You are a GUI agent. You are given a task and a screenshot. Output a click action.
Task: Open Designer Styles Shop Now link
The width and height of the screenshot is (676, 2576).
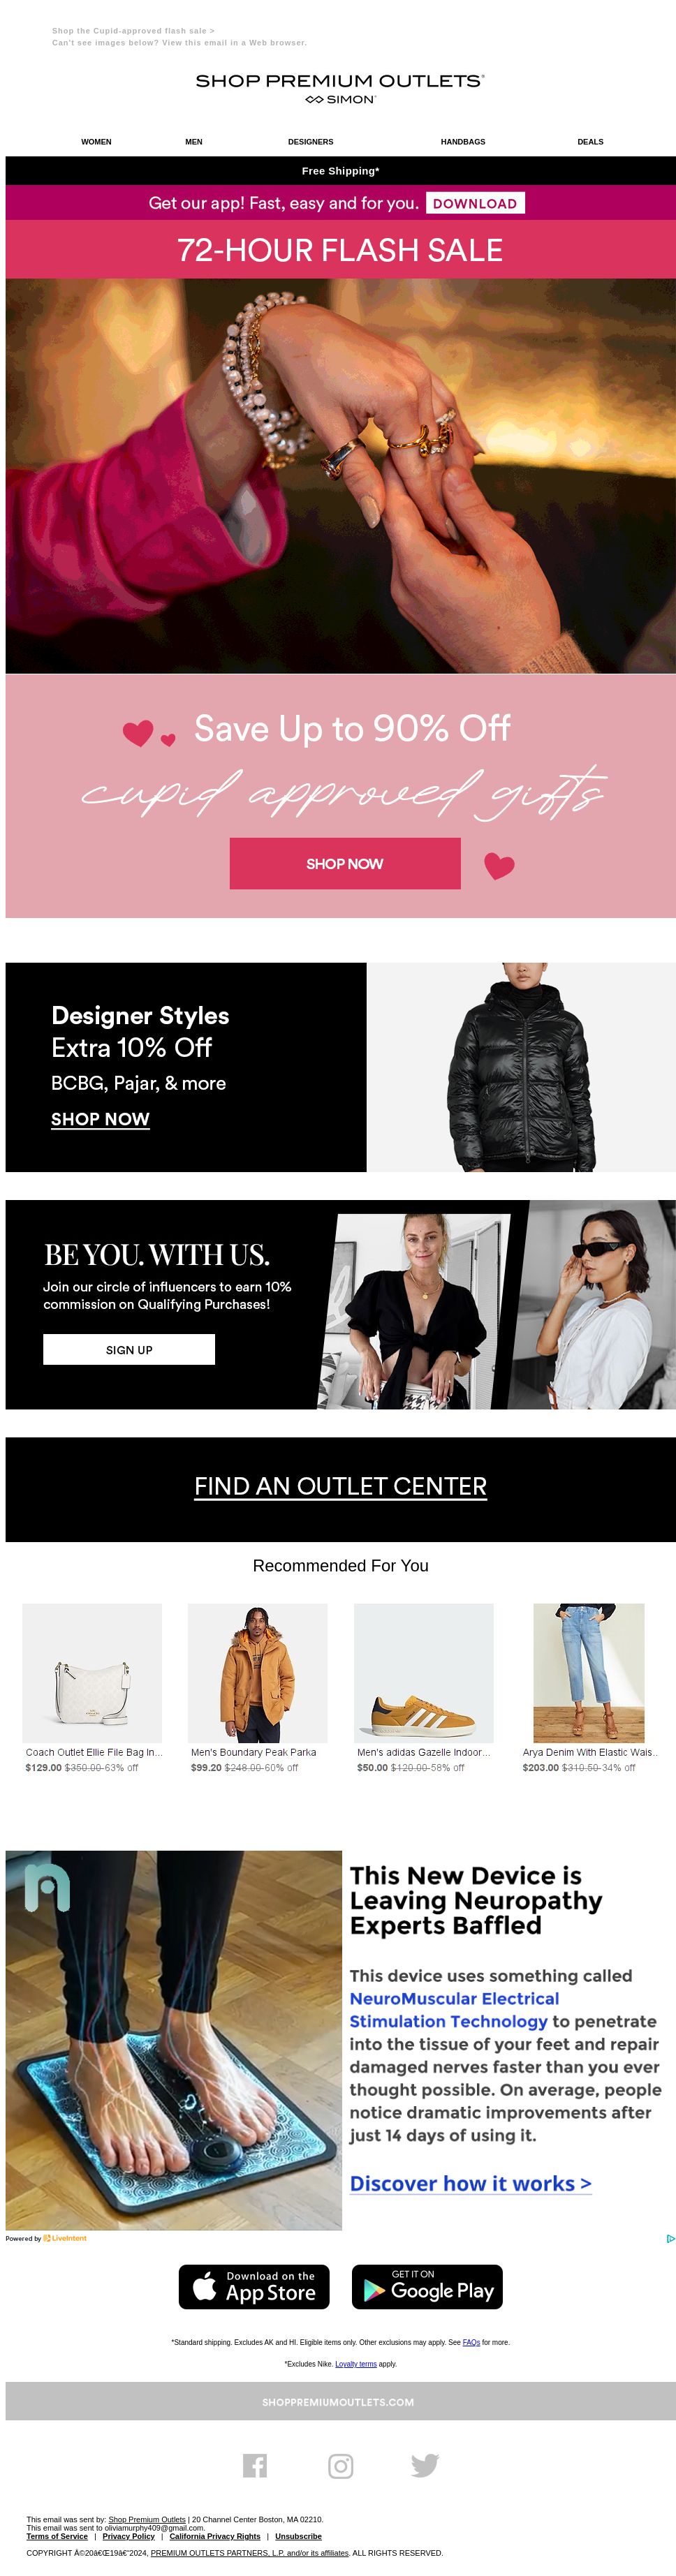click(x=100, y=1120)
